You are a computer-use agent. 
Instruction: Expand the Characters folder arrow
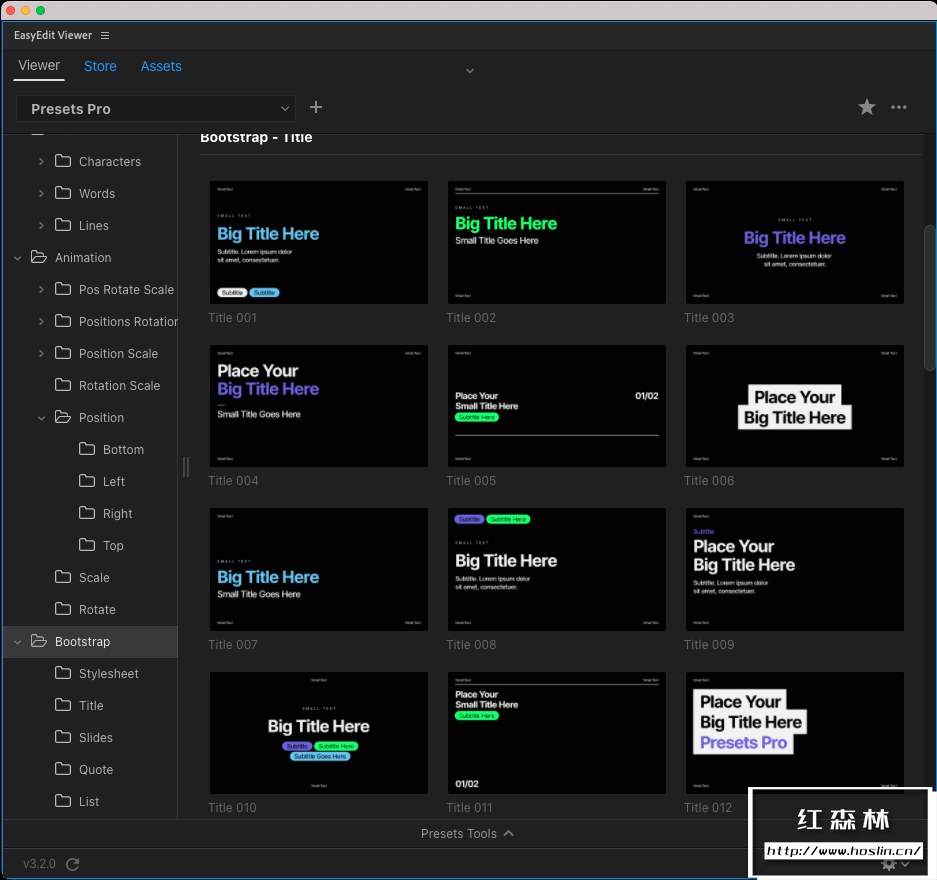[x=41, y=162]
